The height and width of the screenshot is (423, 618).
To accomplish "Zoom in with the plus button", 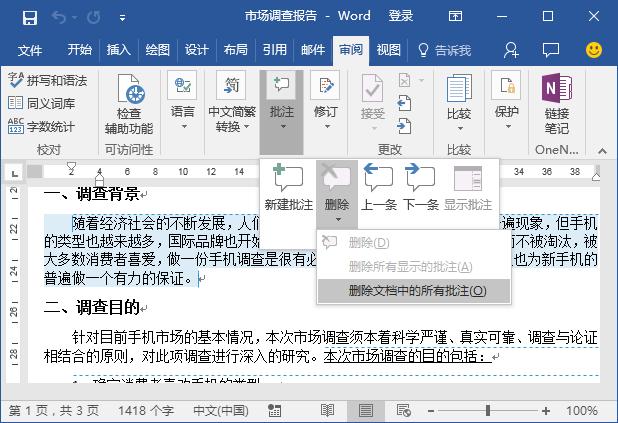I will pyautogui.click(x=546, y=411).
